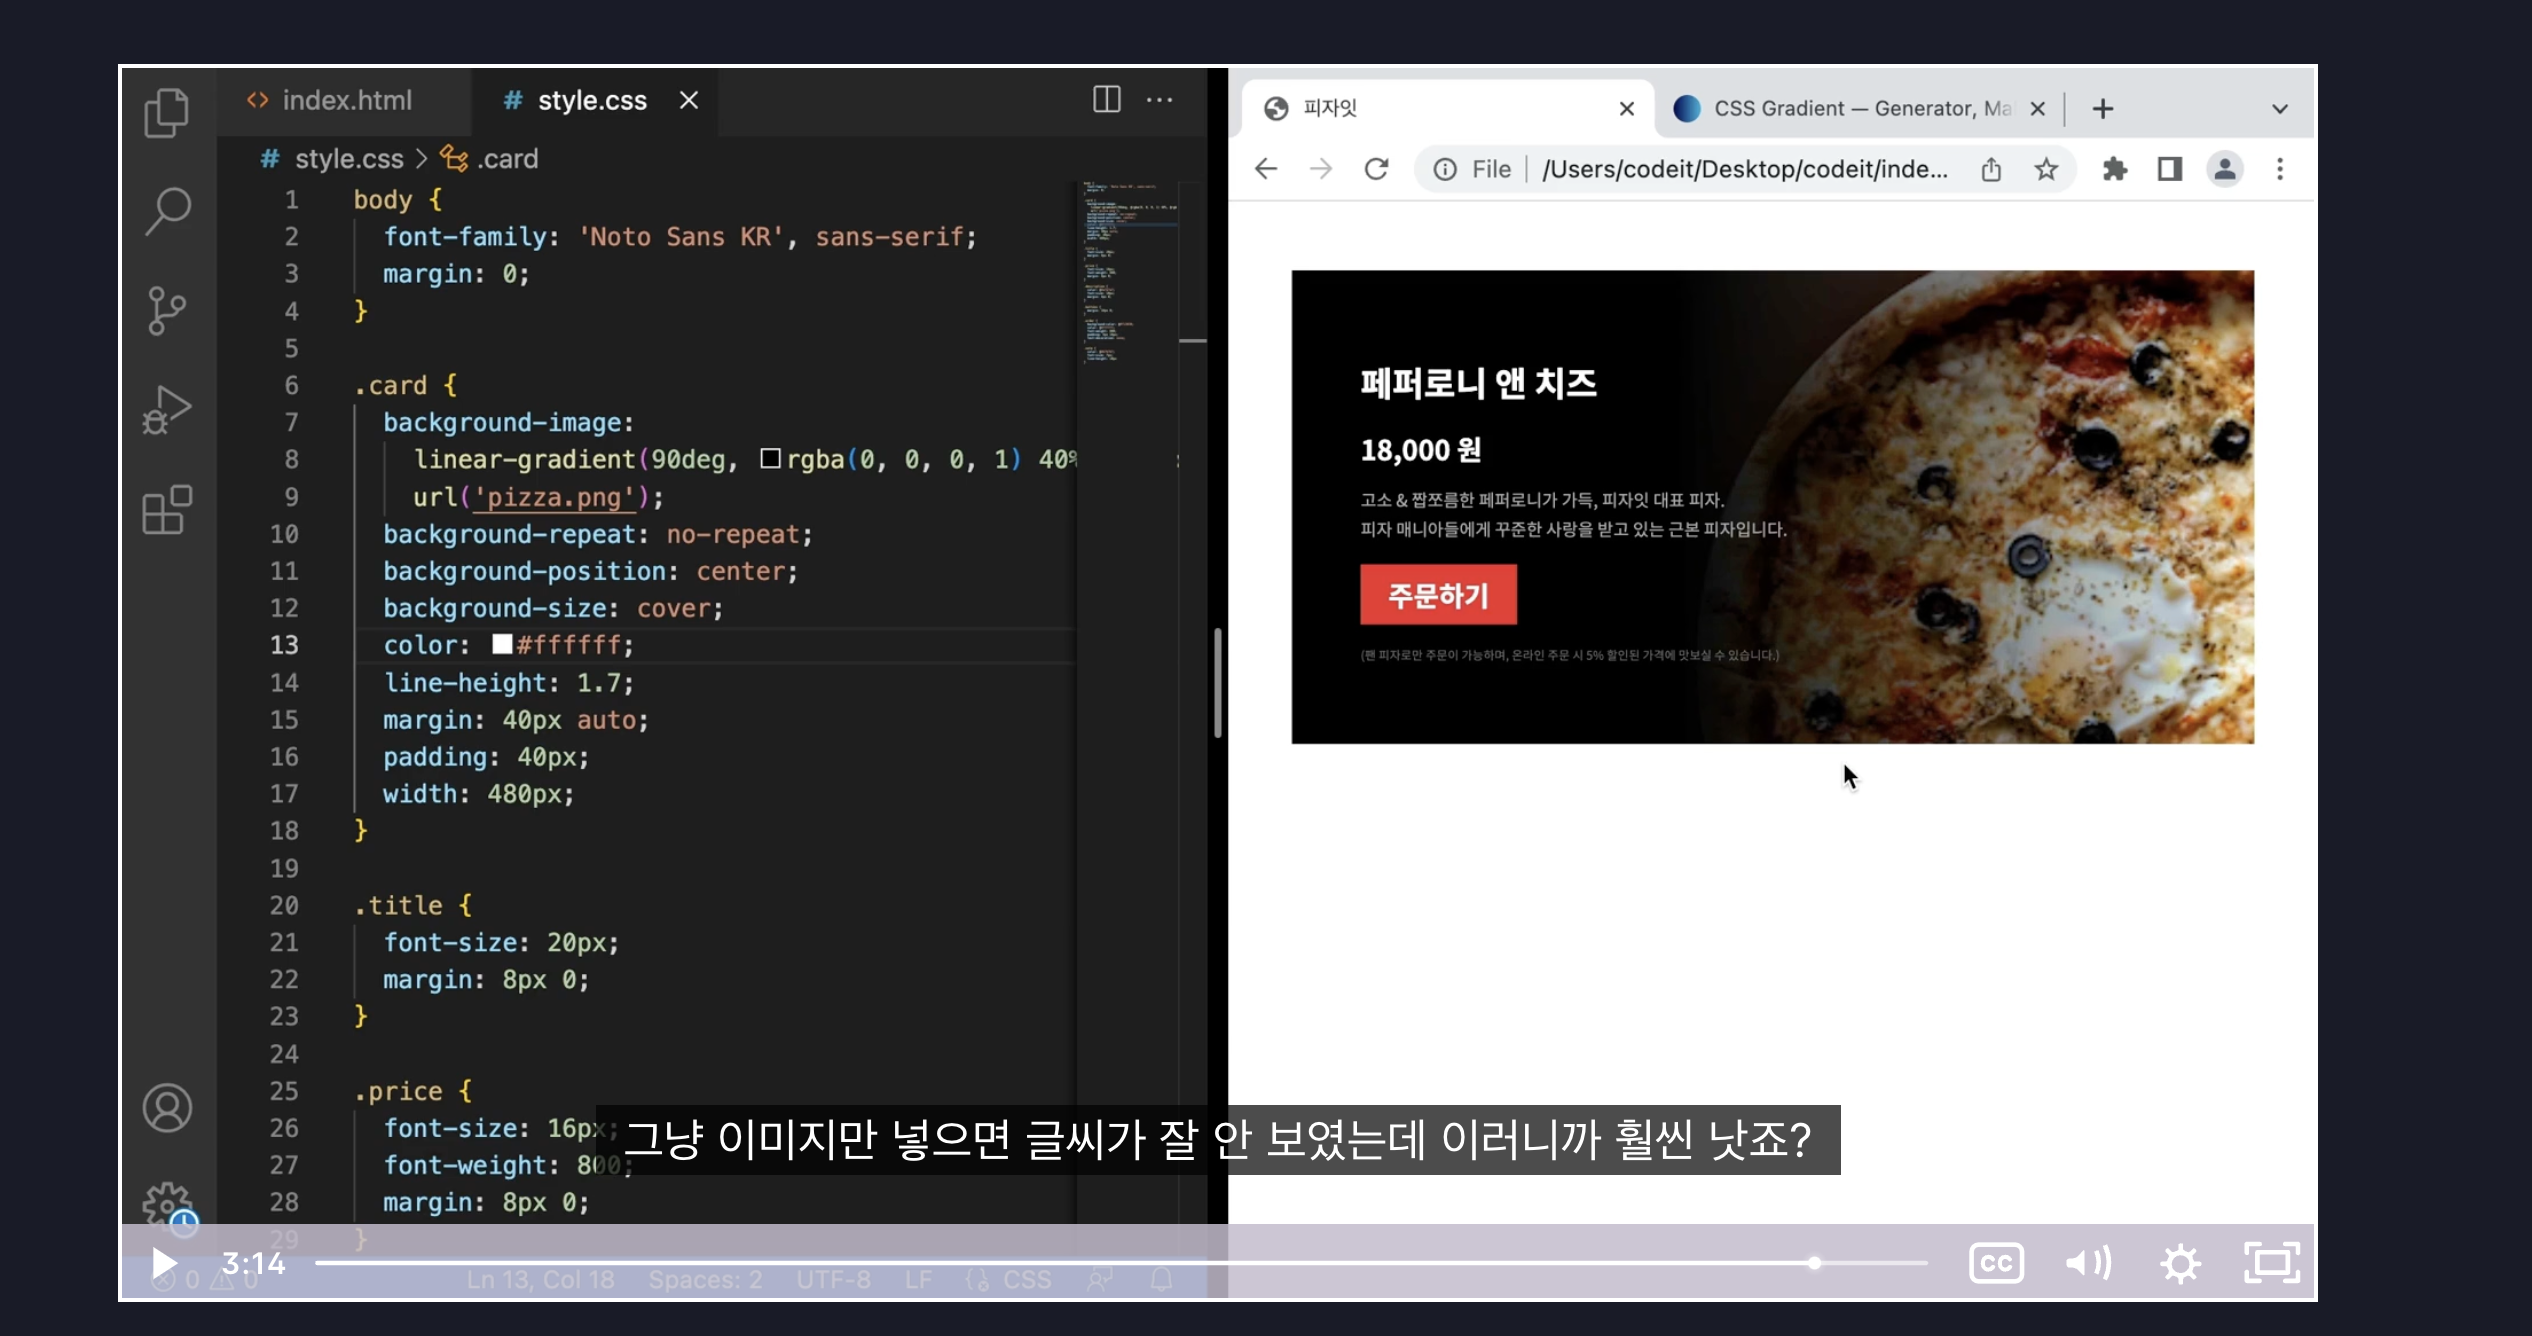This screenshot has width=2532, height=1336.
Task: Share this page from the address bar
Action: pyautogui.click(x=1991, y=169)
